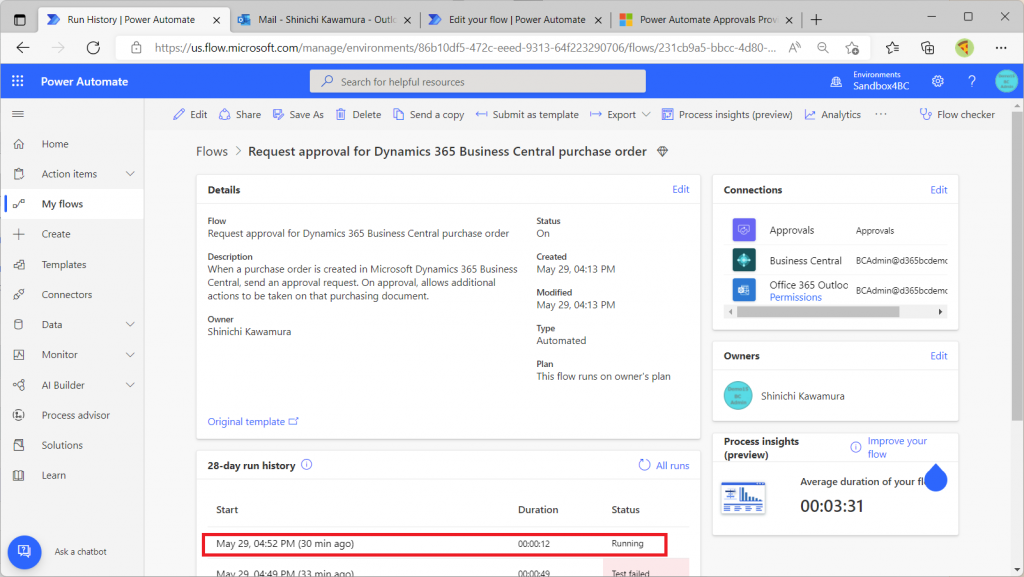Expand the AI Builder section chevron

130,385
